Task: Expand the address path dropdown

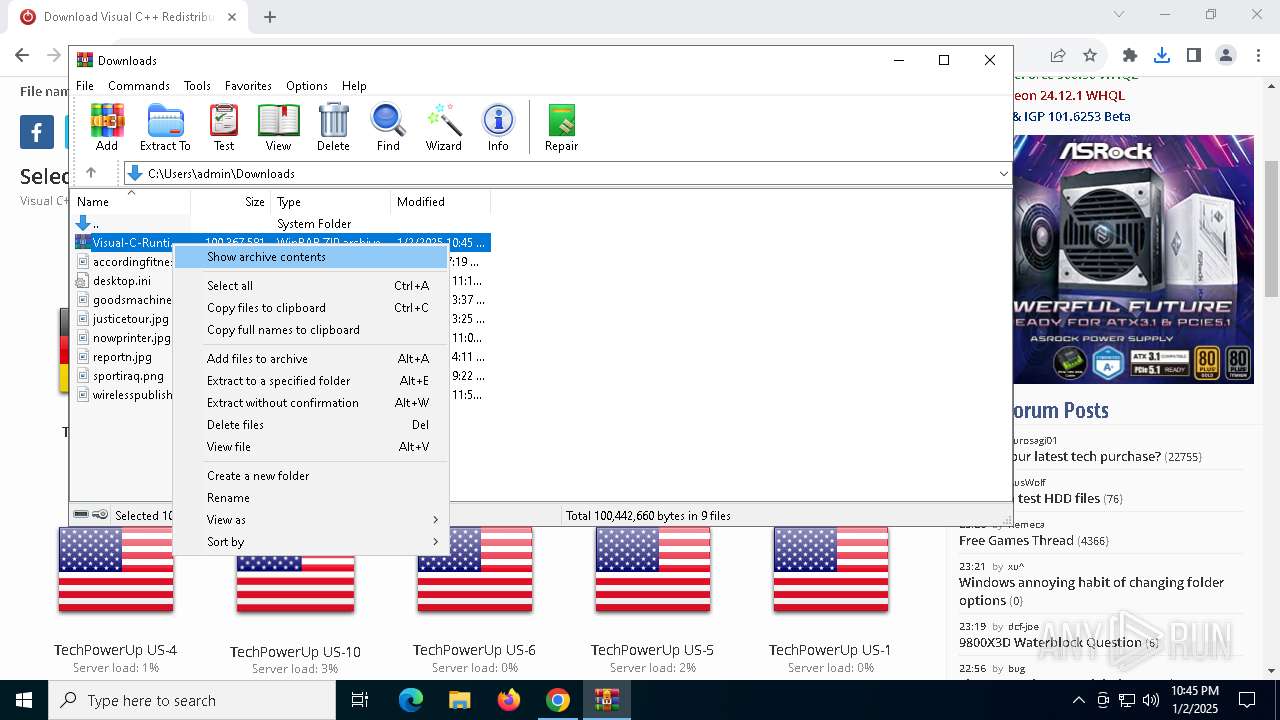Action: 1004,173
